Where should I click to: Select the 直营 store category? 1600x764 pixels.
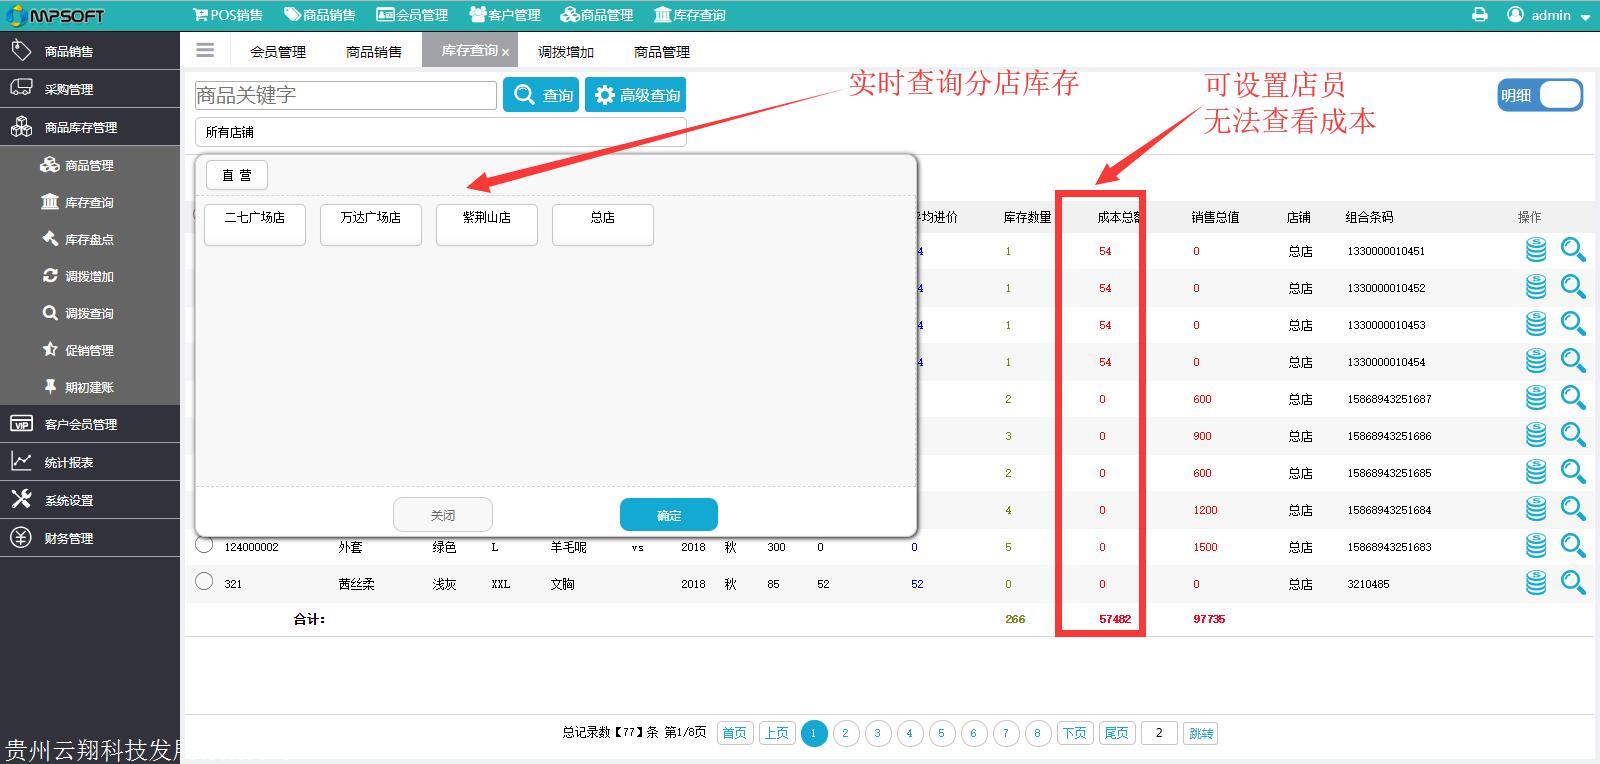237,175
